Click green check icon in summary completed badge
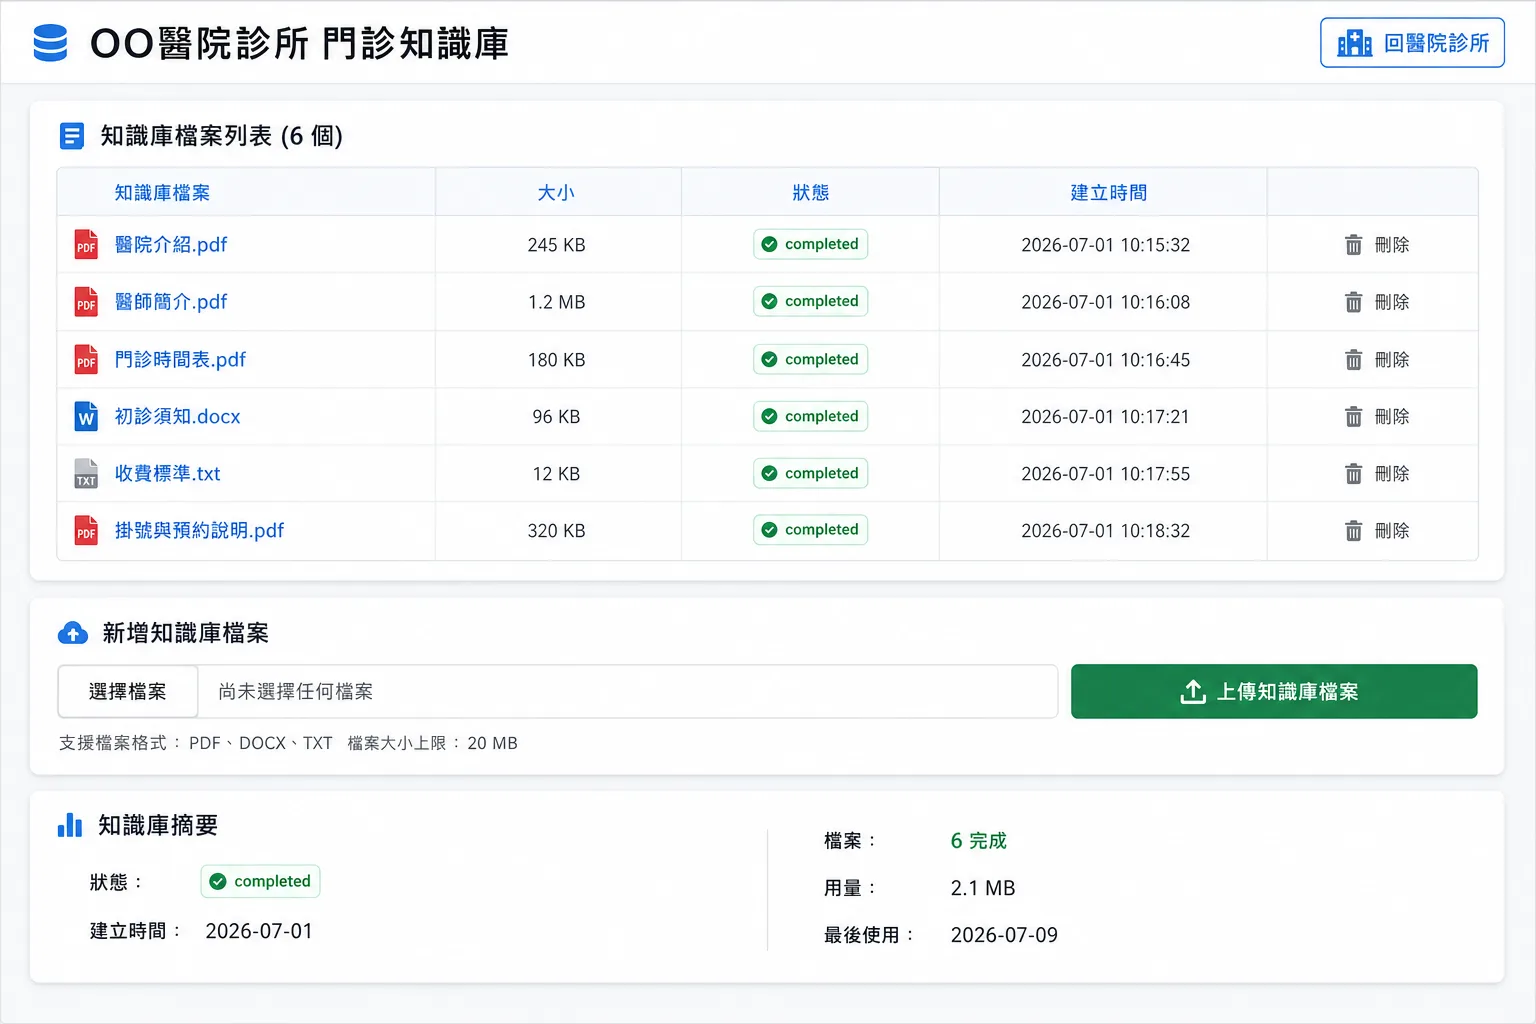Image resolution: width=1536 pixels, height=1024 pixels. pyautogui.click(x=218, y=881)
